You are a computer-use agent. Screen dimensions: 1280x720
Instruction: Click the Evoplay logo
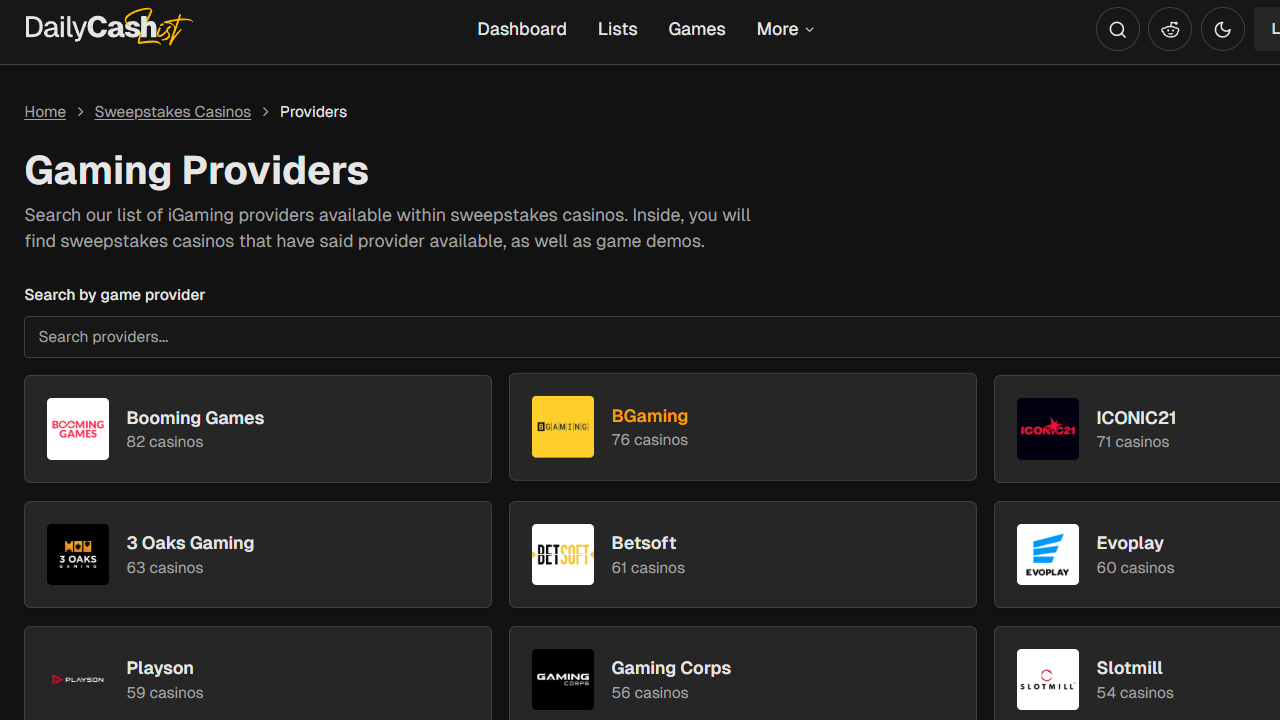pos(1048,554)
